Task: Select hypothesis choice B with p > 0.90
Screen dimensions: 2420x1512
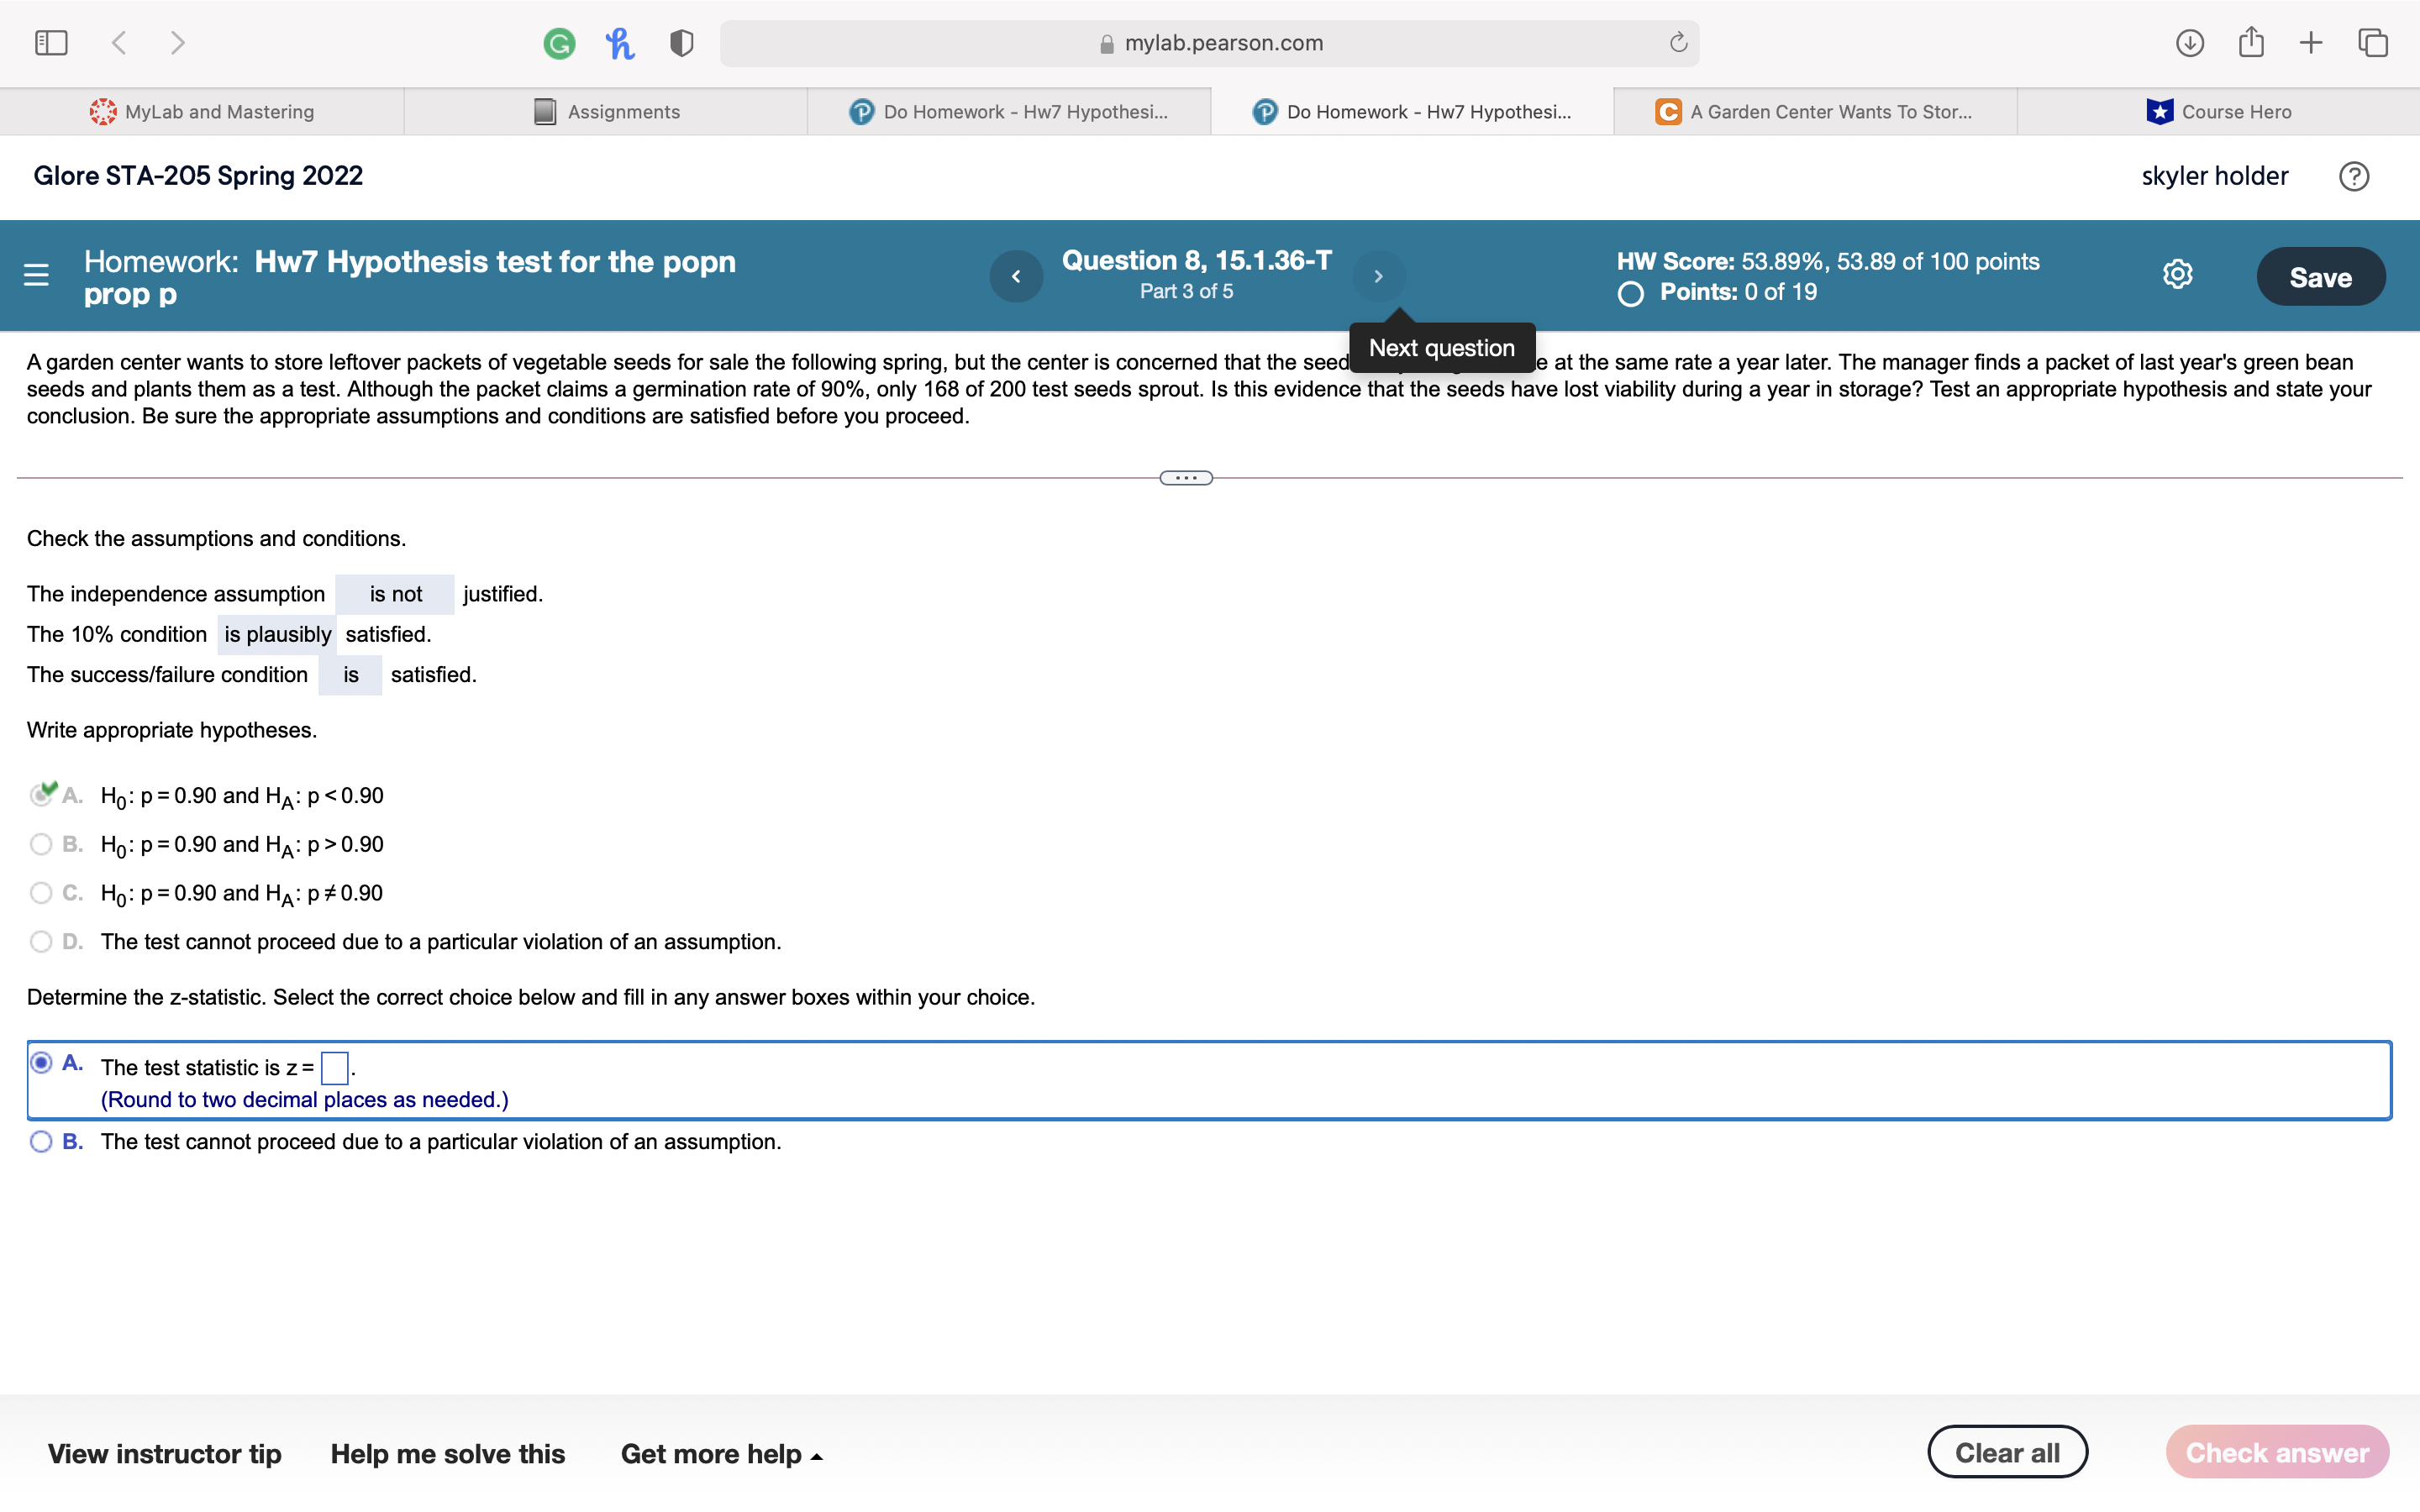Action: tap(41, 844)
